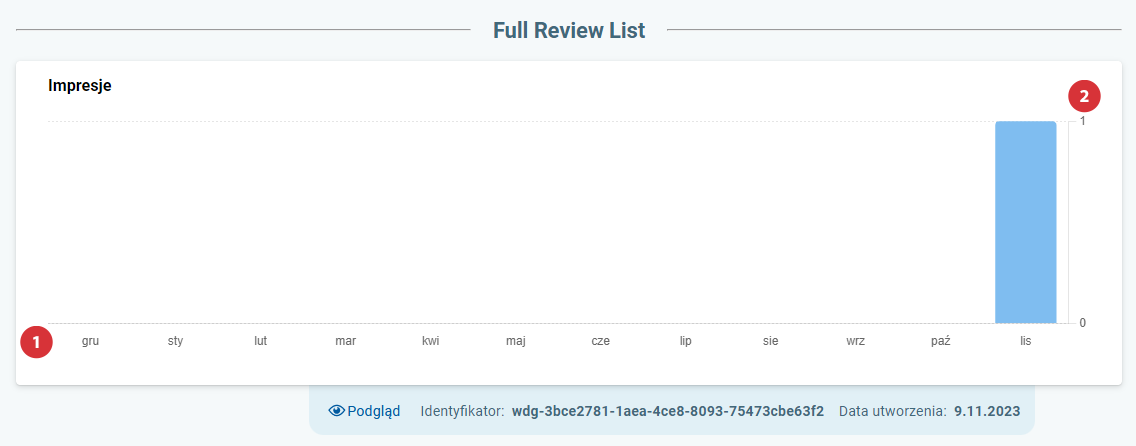Click the blue lis bar in chart
Viewport: 1136px width, 446px height.
pyautogui.click(x=1025, y=222)
